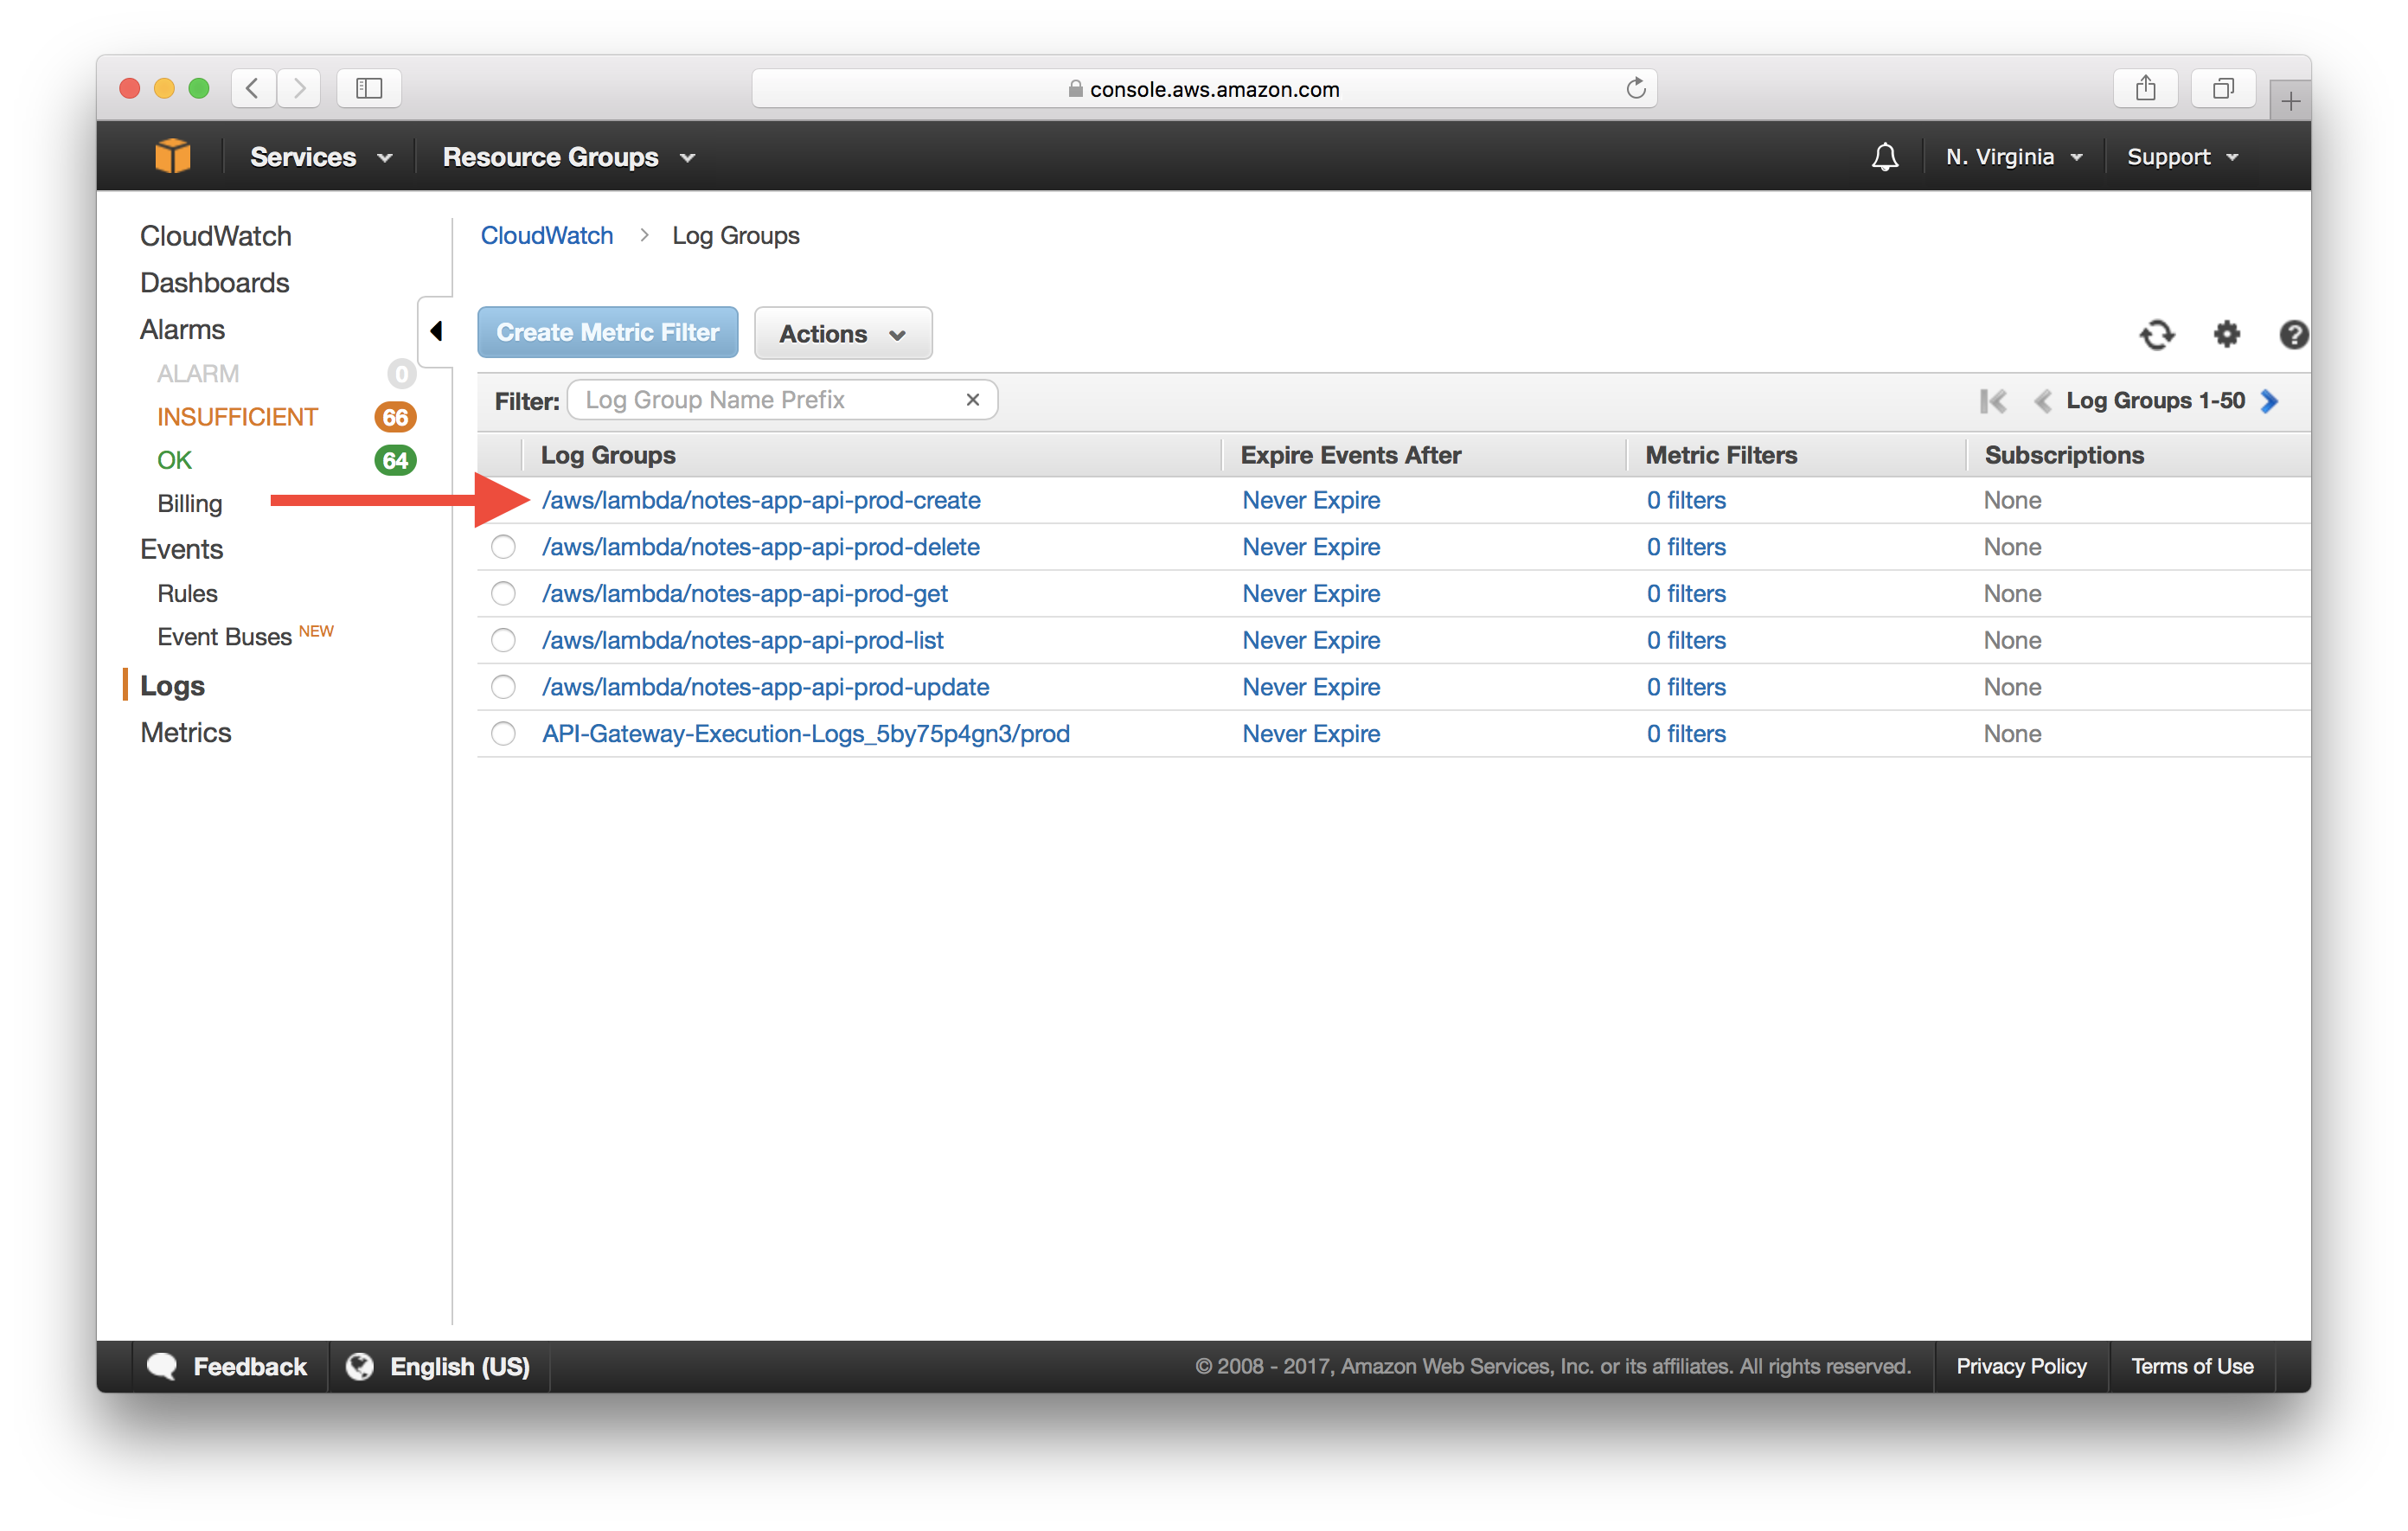The height and width of the screenshot is (1531, 2408).
Task: Click CloudWatch breadcrumb link
Action: [547, 235]
